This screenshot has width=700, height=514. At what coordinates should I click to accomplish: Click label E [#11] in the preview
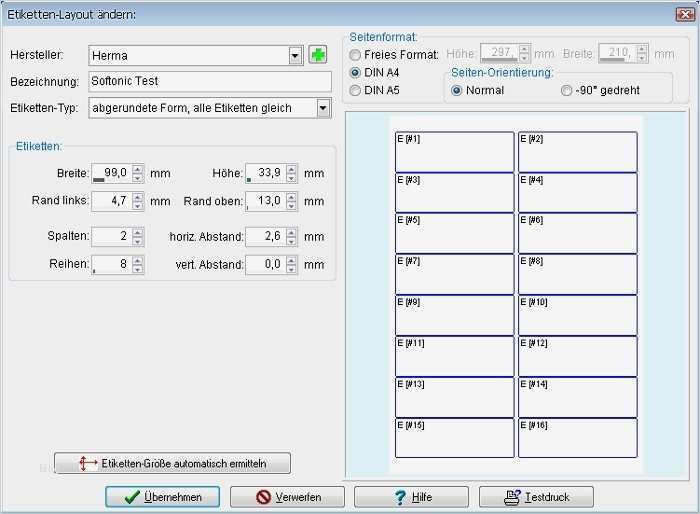point(454,356)
